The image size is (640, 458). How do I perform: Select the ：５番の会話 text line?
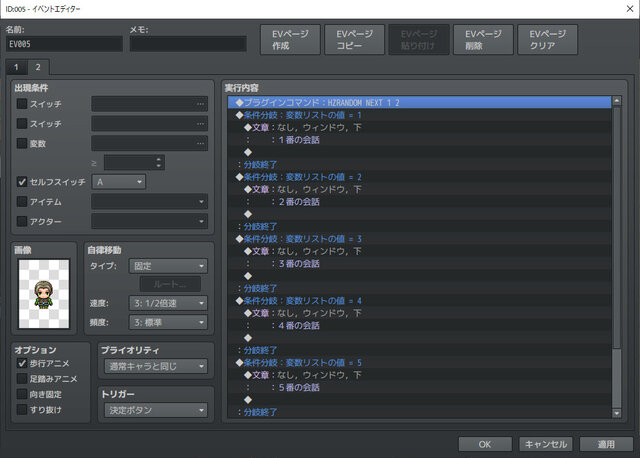(x=419, y=387)
